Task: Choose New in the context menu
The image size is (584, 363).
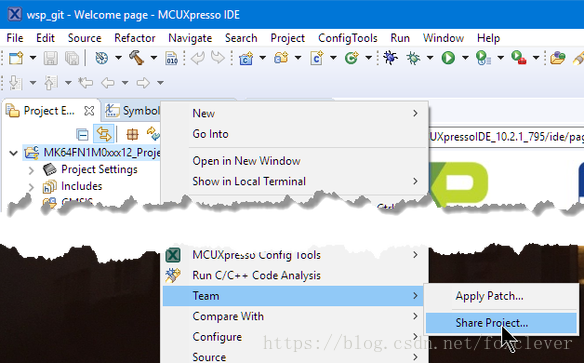Action: pos(295,113)
